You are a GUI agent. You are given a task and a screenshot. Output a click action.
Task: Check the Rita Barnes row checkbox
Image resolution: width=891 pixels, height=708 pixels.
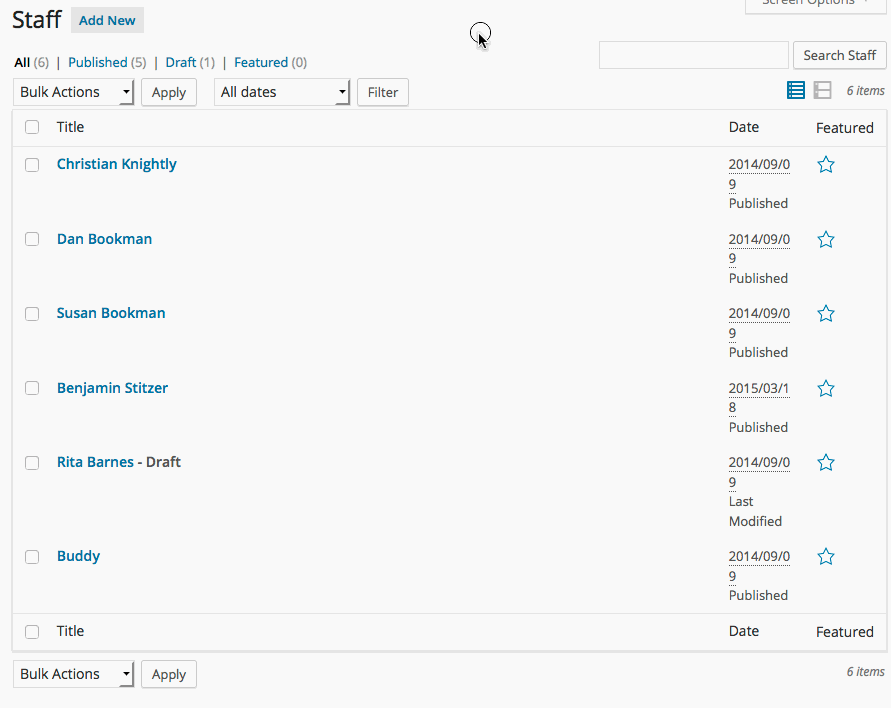[x=32, y=463]
